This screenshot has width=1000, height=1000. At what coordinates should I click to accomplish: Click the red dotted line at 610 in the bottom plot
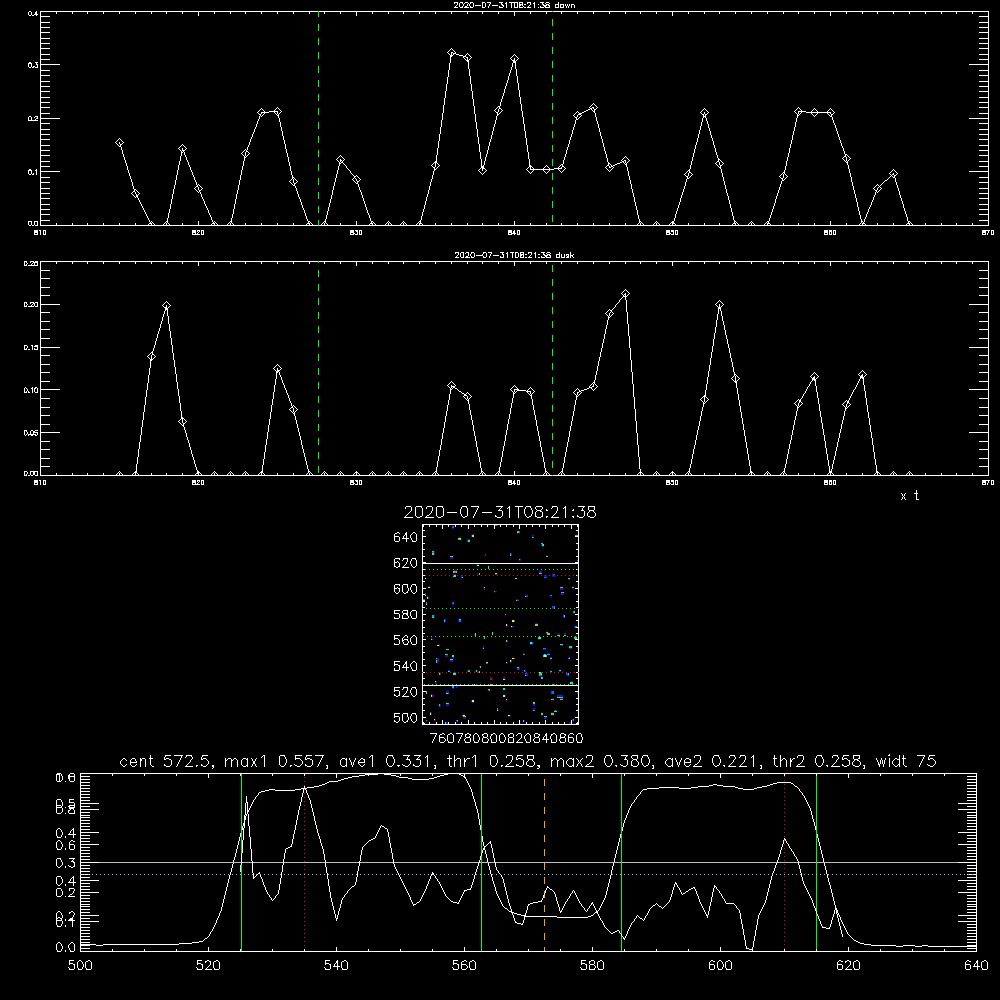784,861
